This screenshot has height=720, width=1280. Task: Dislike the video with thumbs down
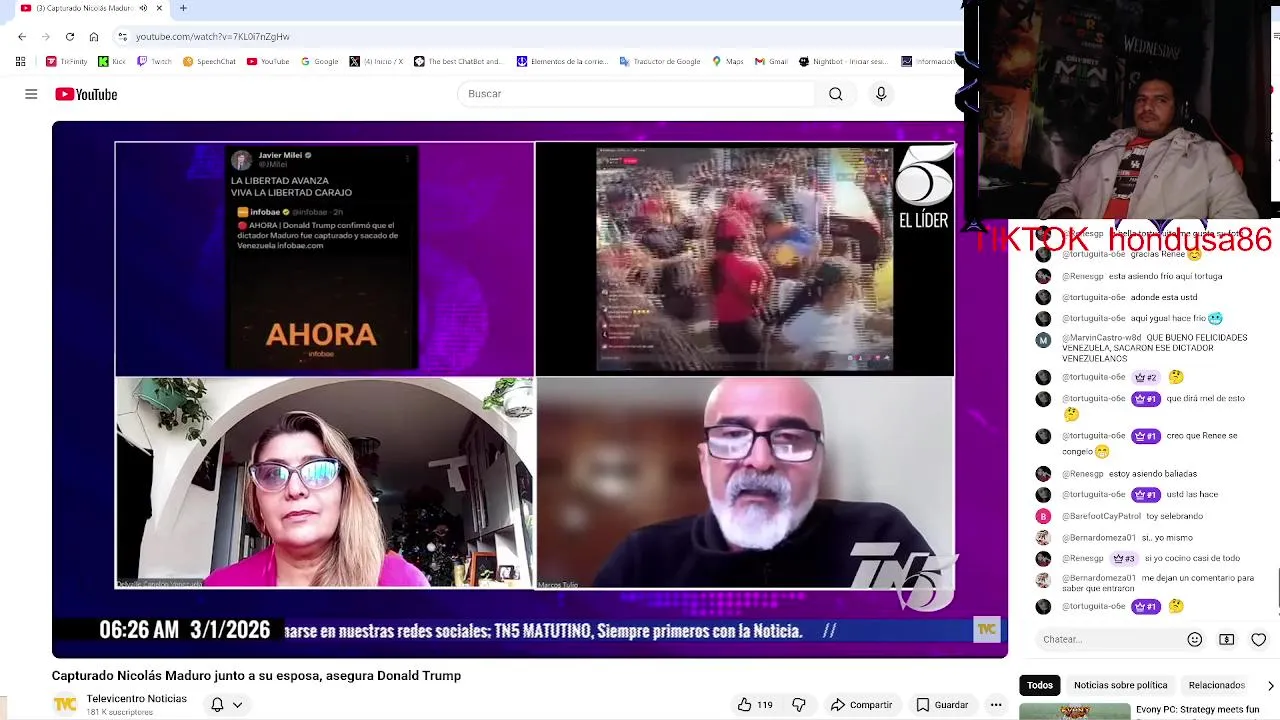798,705
